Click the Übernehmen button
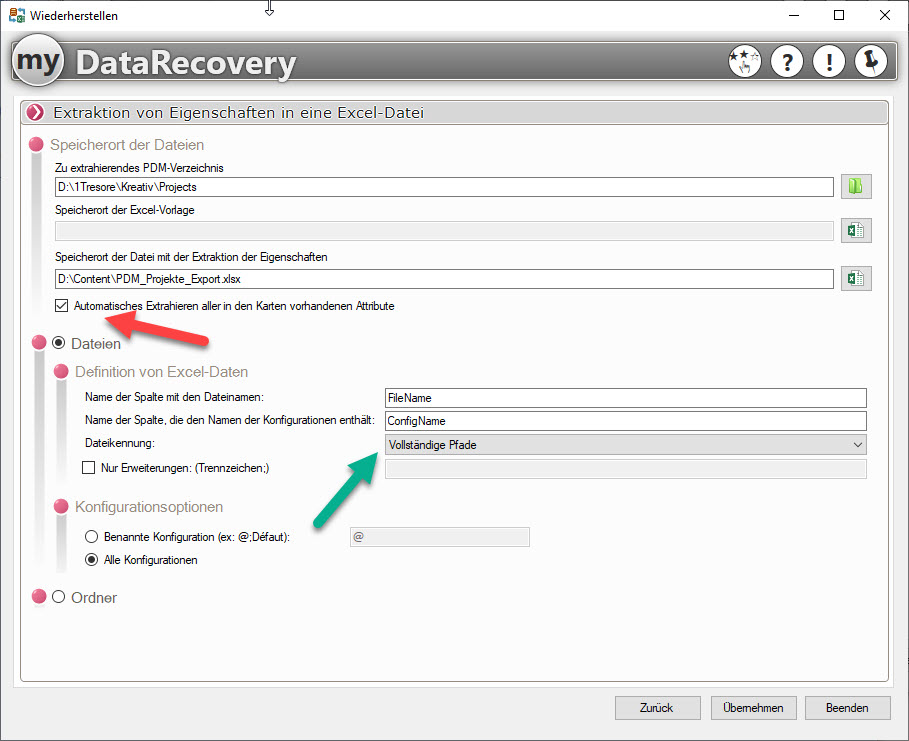This screenshot has height=741, width=909. pyautogui.click(x=753, y=708)
